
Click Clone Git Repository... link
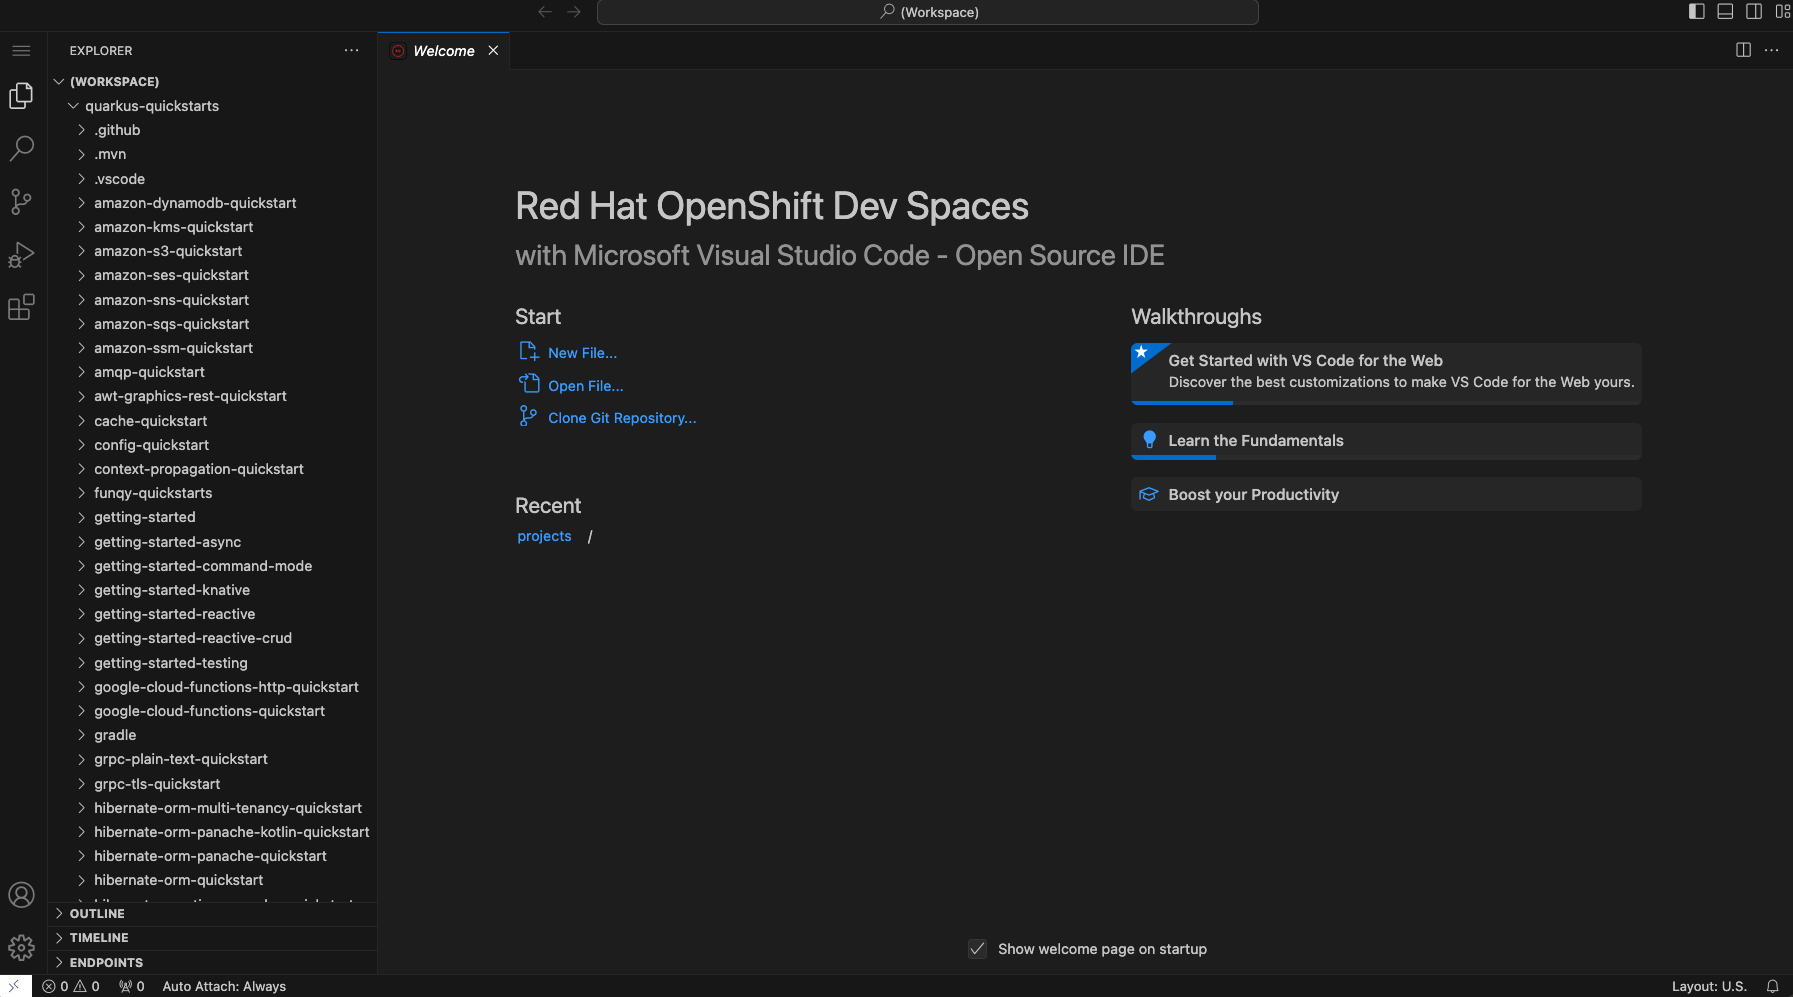[622, 418]
